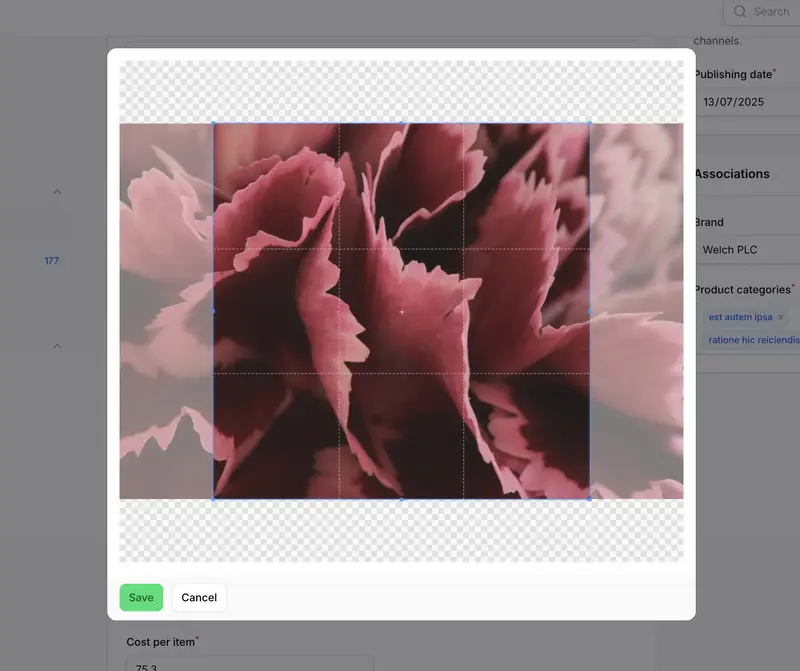800x671 pixels.
Task: Select the bottom-right crop handle
Action: [589, 497]
